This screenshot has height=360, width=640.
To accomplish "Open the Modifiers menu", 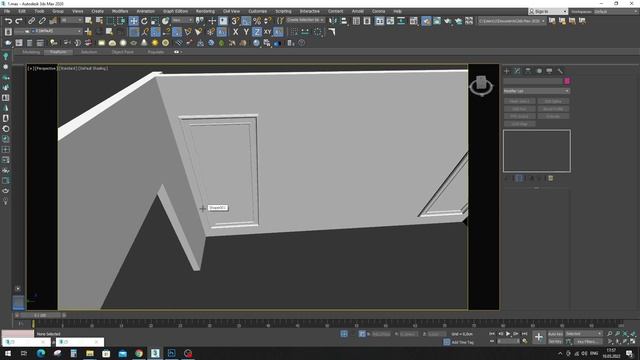I will (x=120, y=11).
